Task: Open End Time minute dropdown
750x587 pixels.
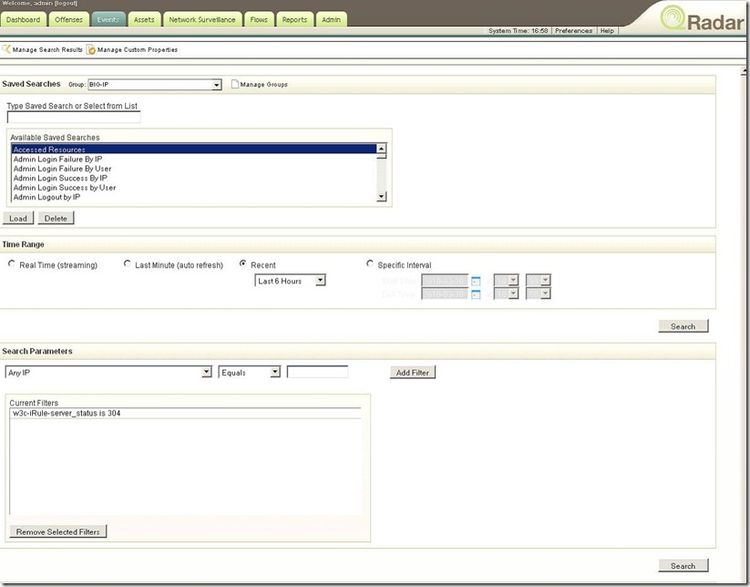Action: tap(538, 294)
